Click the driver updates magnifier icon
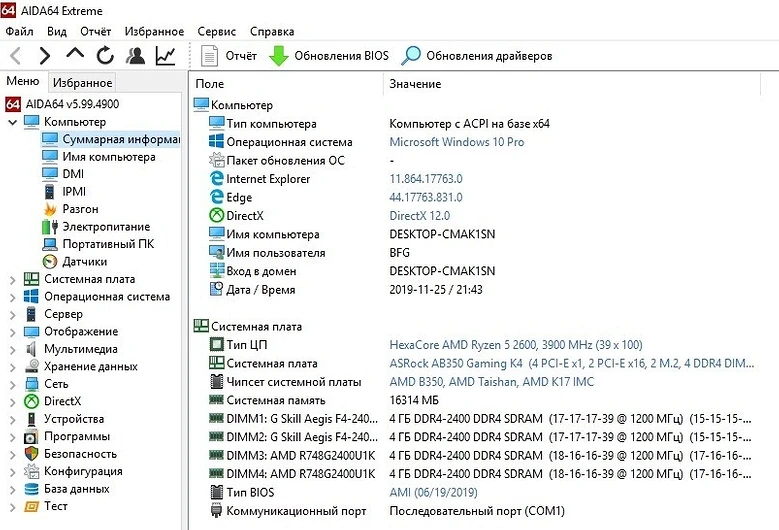 (411, 56)
